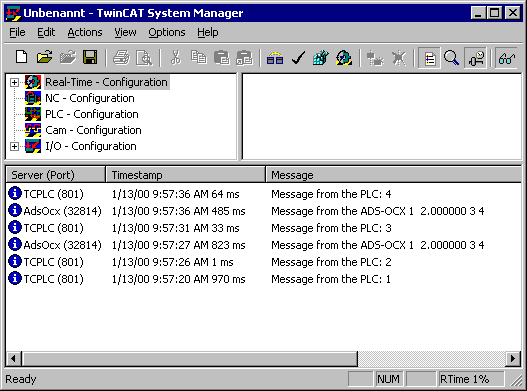Select log entry 'Message from the PLC: 1'
The height and width of the screenshot is (391, 527).
[331, 279]
